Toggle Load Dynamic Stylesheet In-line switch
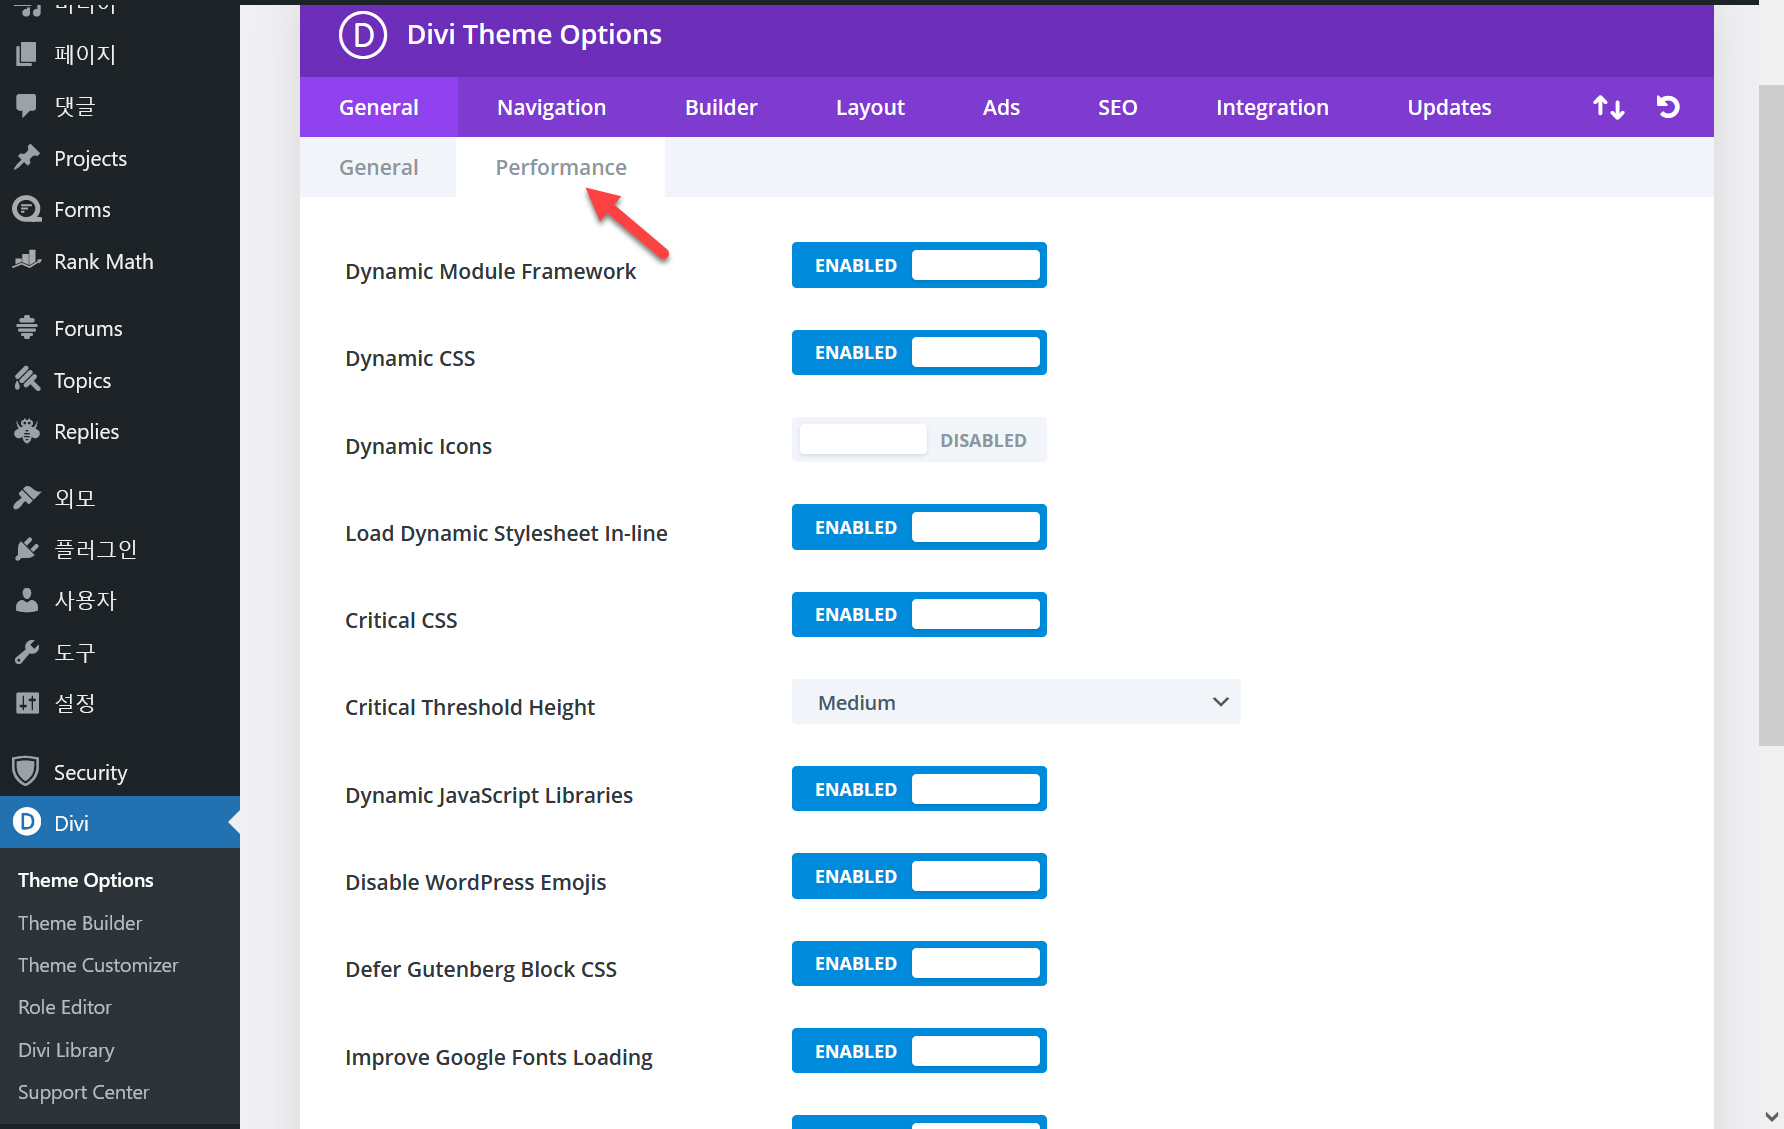This screenshot has width=1784, height=1129. 919,527
